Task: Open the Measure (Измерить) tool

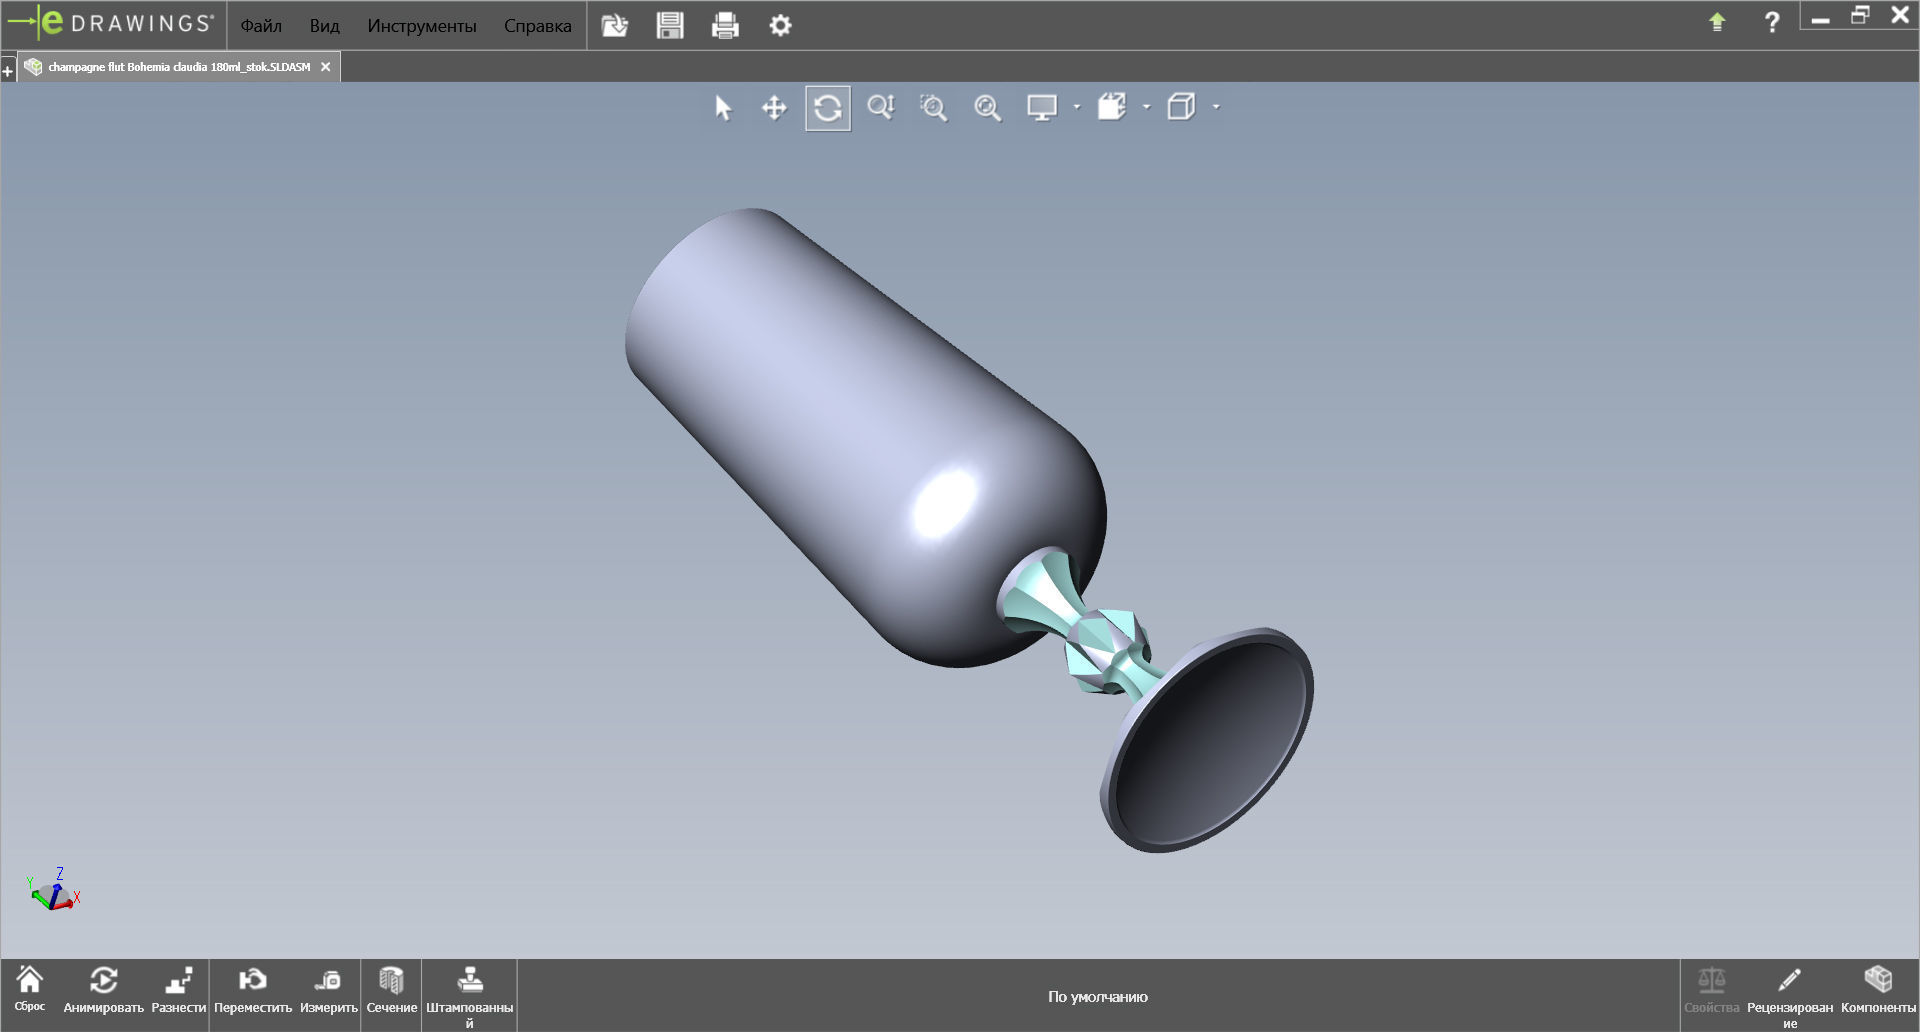Action: click(x=329, y=990)
